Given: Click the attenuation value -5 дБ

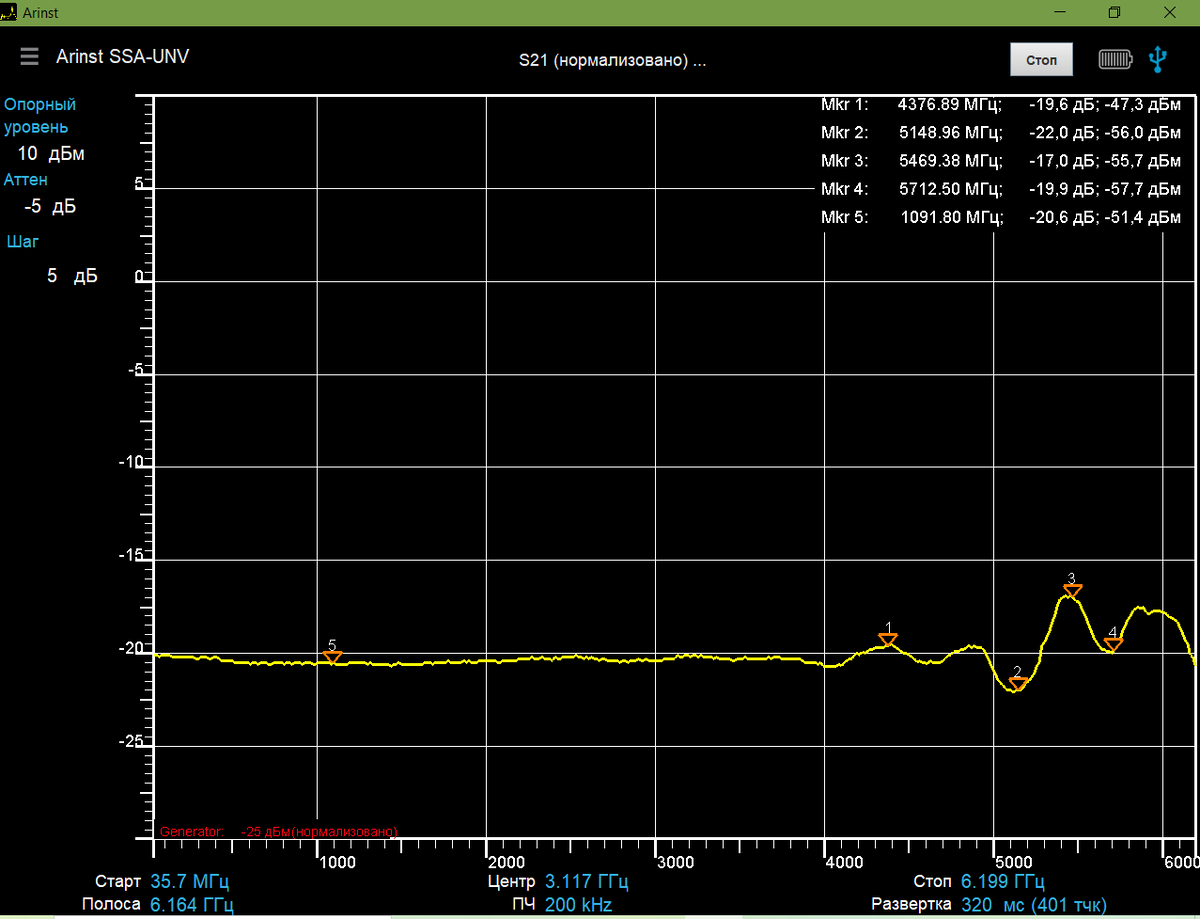Looking at the screenshot, I should point(50,207).
